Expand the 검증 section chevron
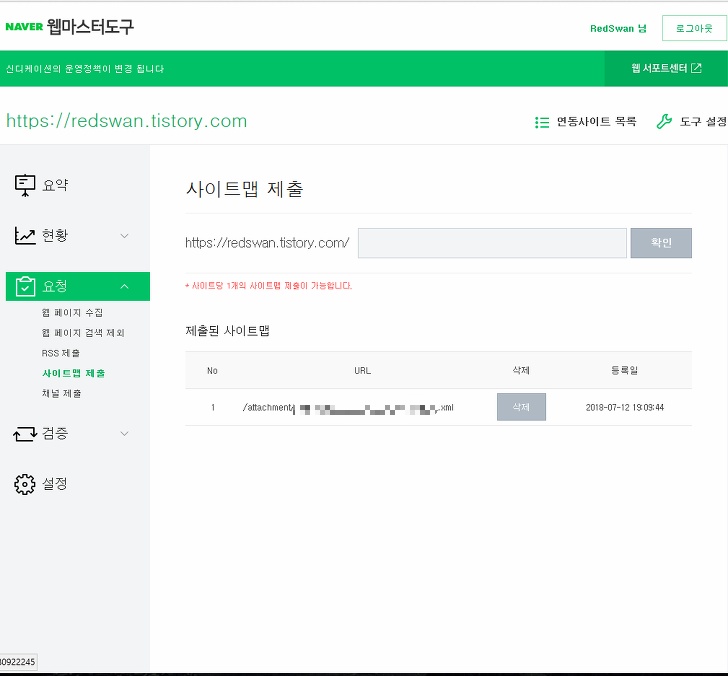 (124, 434)
